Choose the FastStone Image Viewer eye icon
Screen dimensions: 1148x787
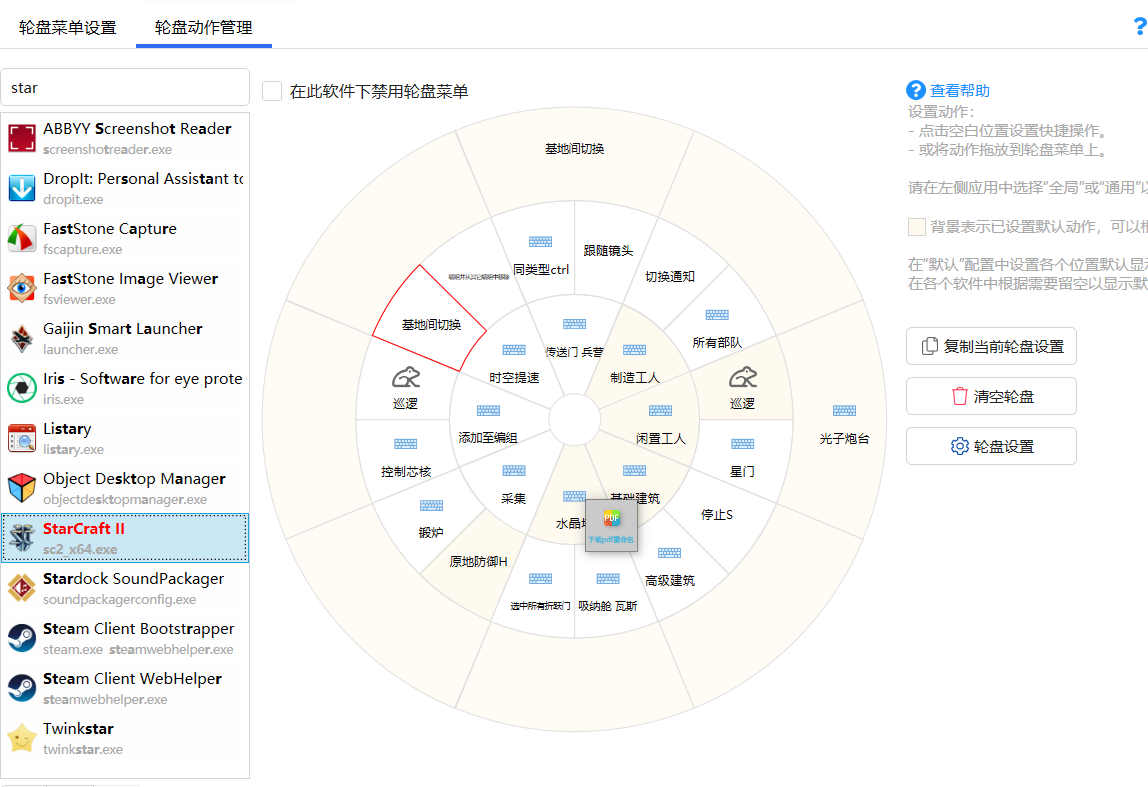[x=22, y=288]
